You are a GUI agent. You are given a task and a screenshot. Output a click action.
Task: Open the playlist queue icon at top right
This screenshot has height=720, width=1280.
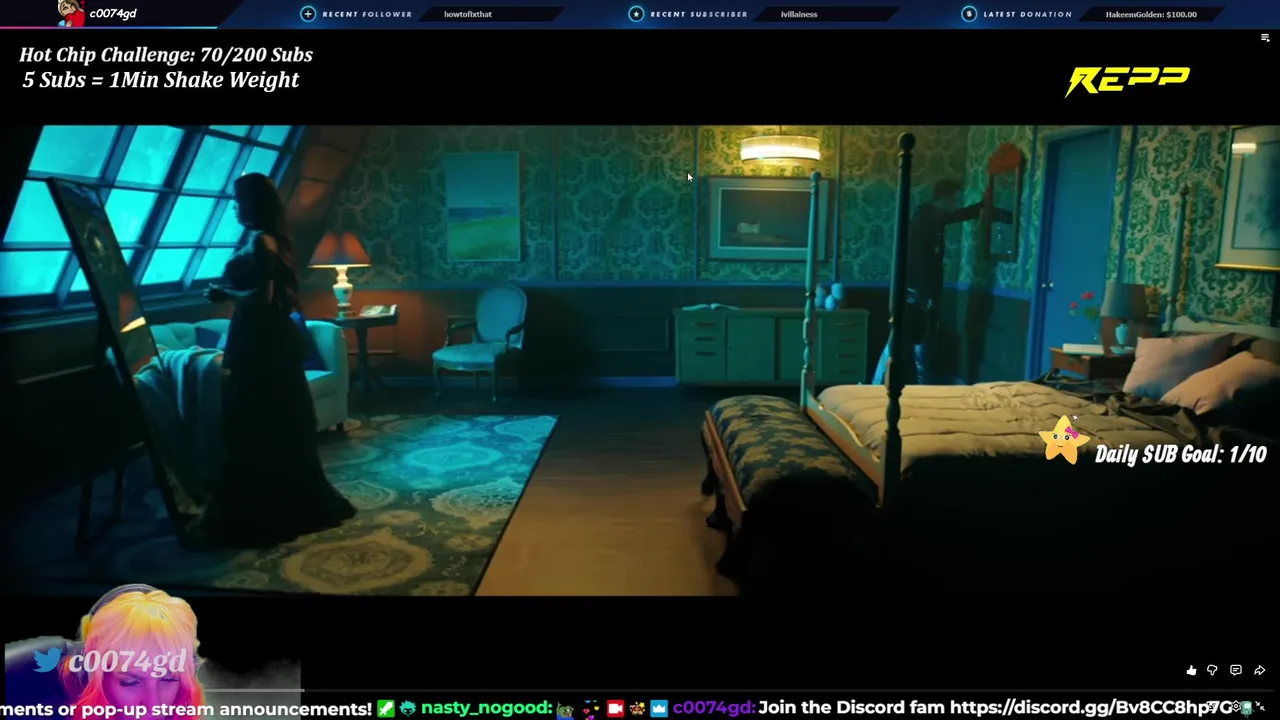[x=1265, y=38]
